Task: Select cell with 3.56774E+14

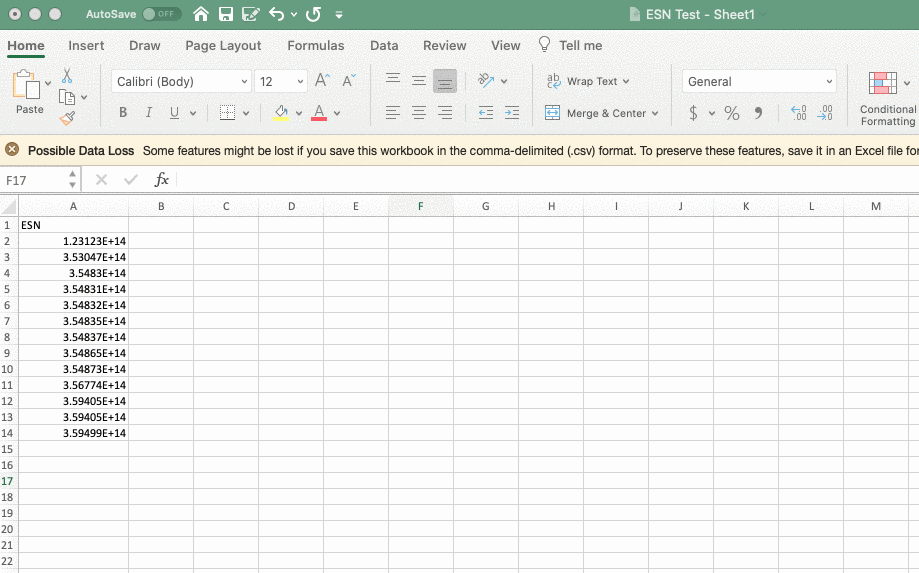Action: tap(73, 385)
